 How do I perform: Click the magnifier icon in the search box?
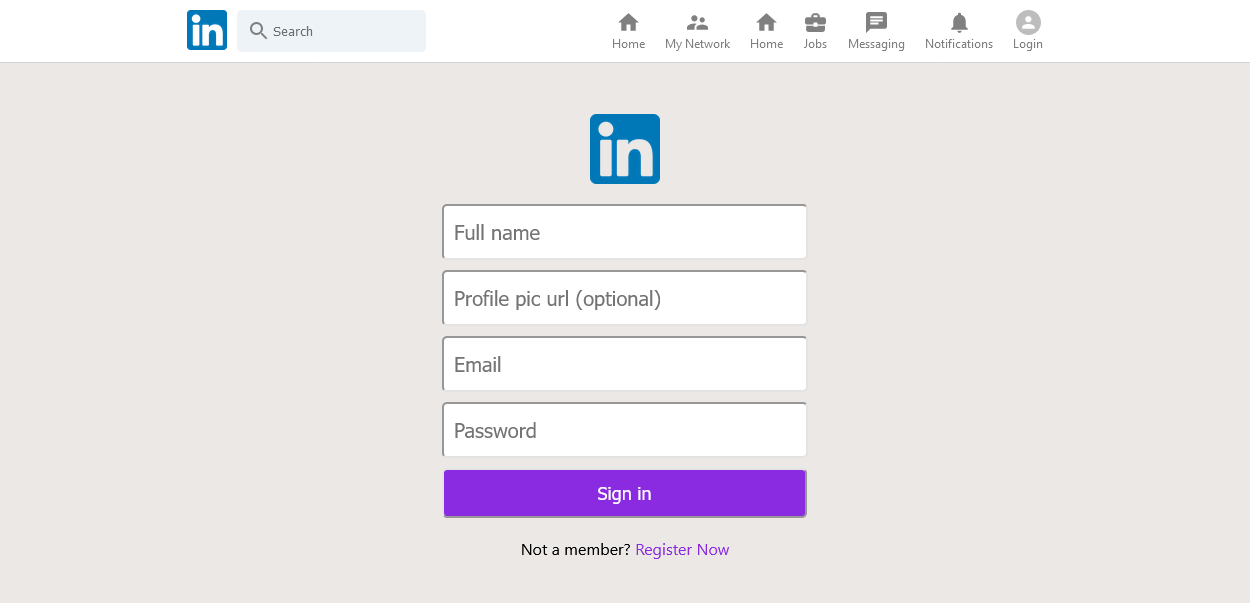(x=258, y=31)
